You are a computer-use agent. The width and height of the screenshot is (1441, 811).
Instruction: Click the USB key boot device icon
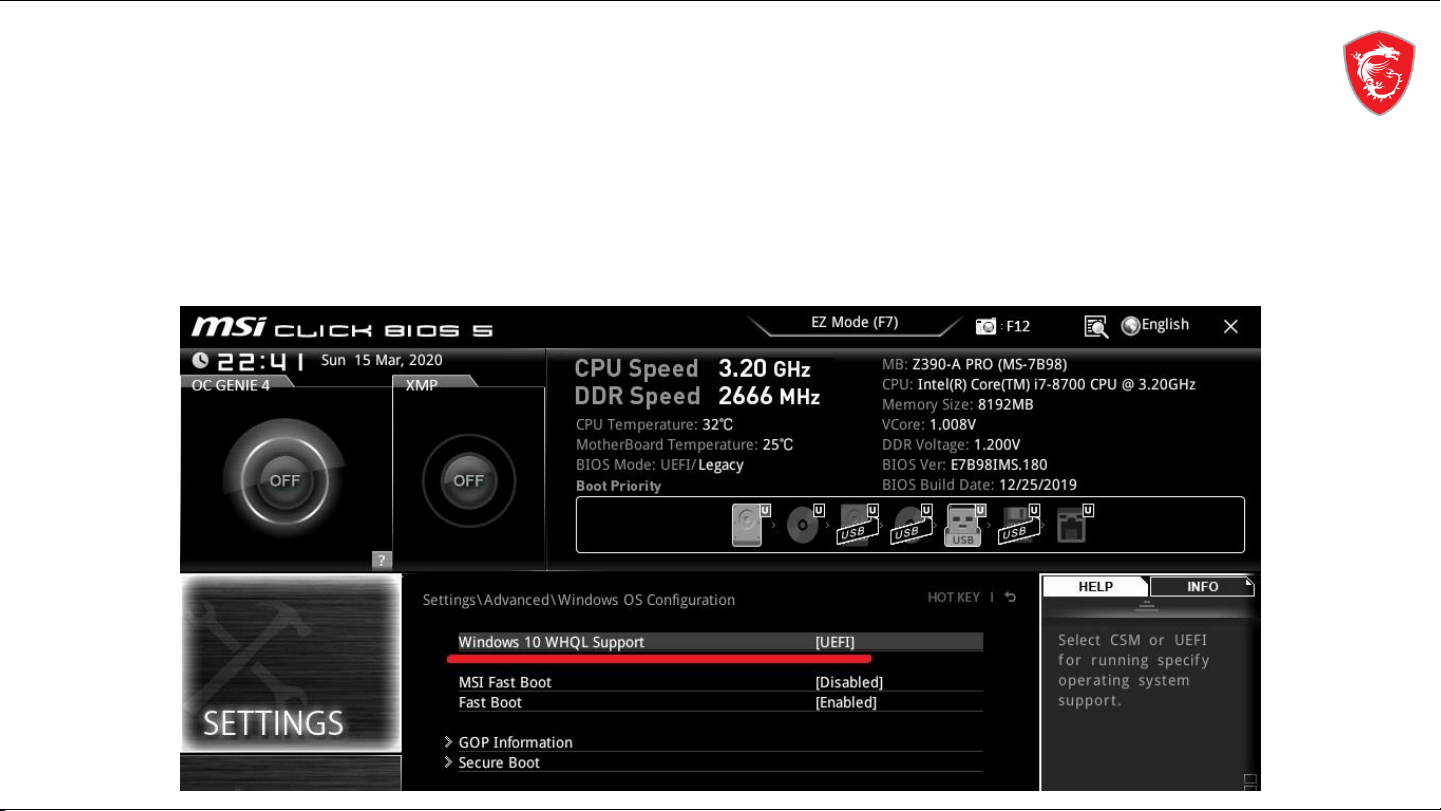tap(963, 525)
